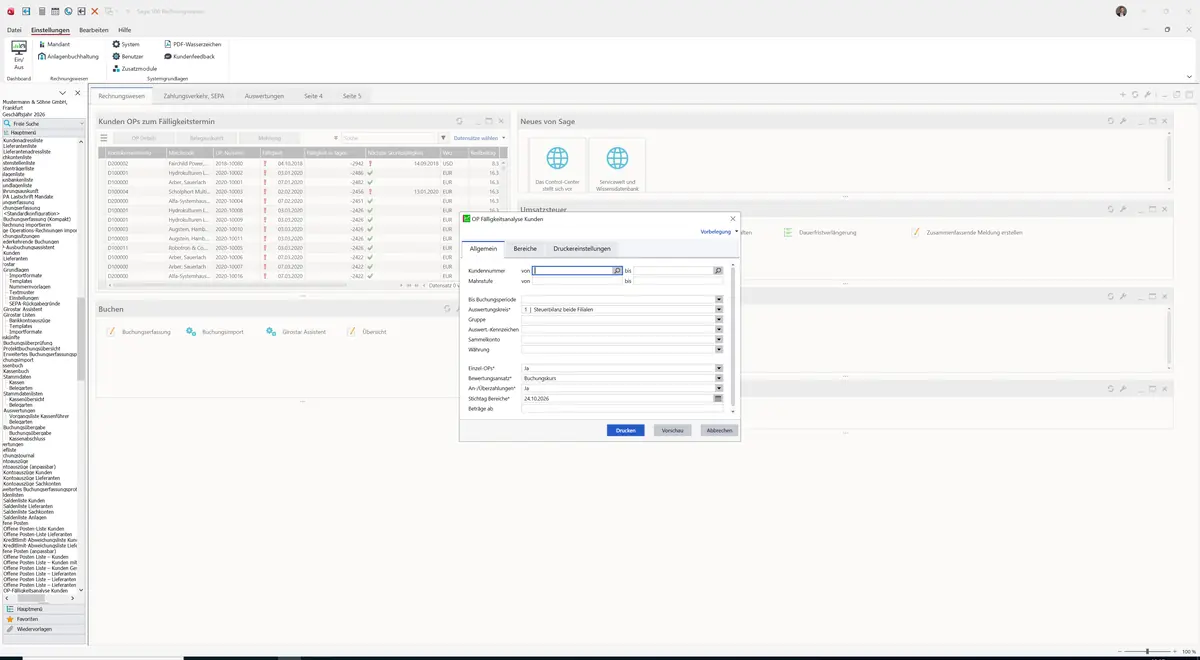
Task: Open the Kundenfeedback option
Action: coord(189,56)
